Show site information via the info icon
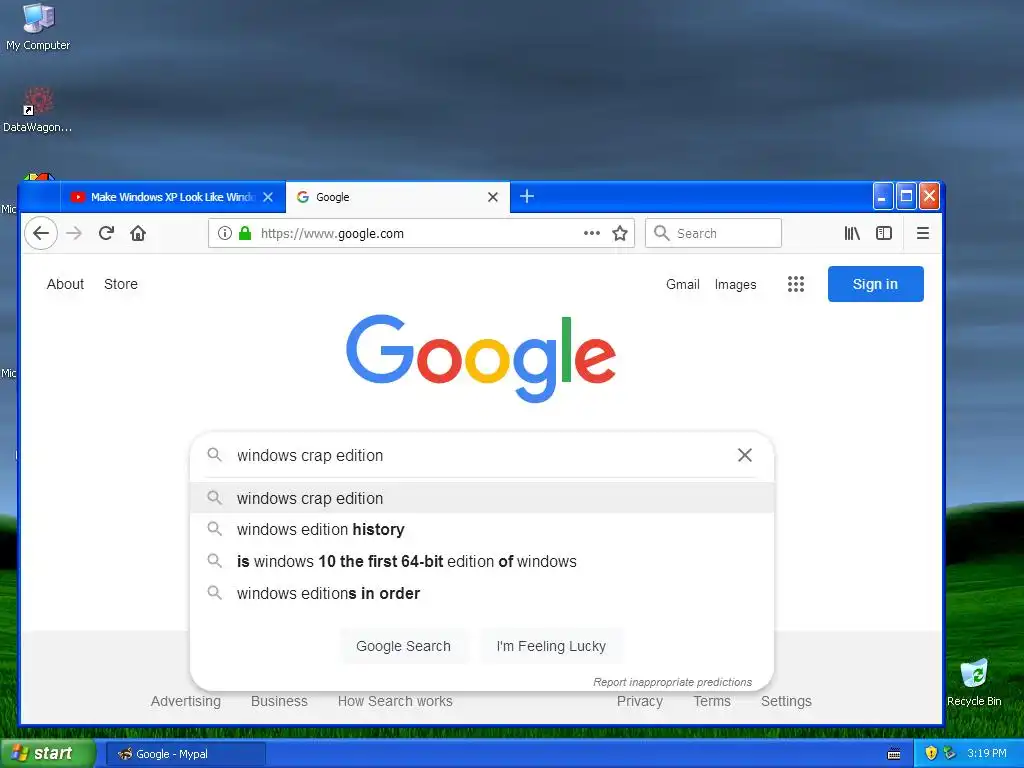Screen dimensions: 1024x768 click(225, 233)
